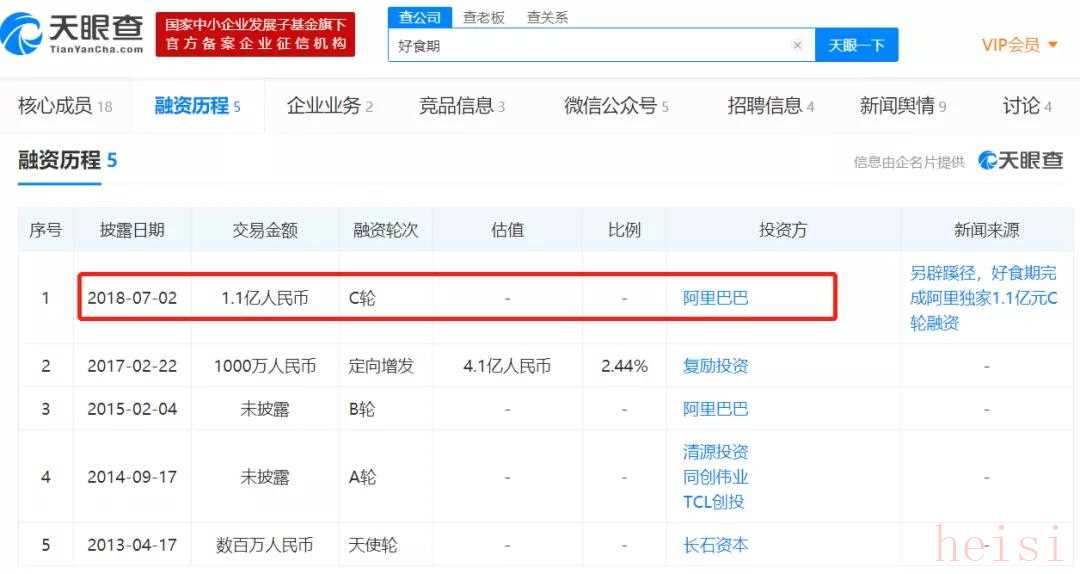Open the 招聘信息 section tab

[x=771, y=105]
